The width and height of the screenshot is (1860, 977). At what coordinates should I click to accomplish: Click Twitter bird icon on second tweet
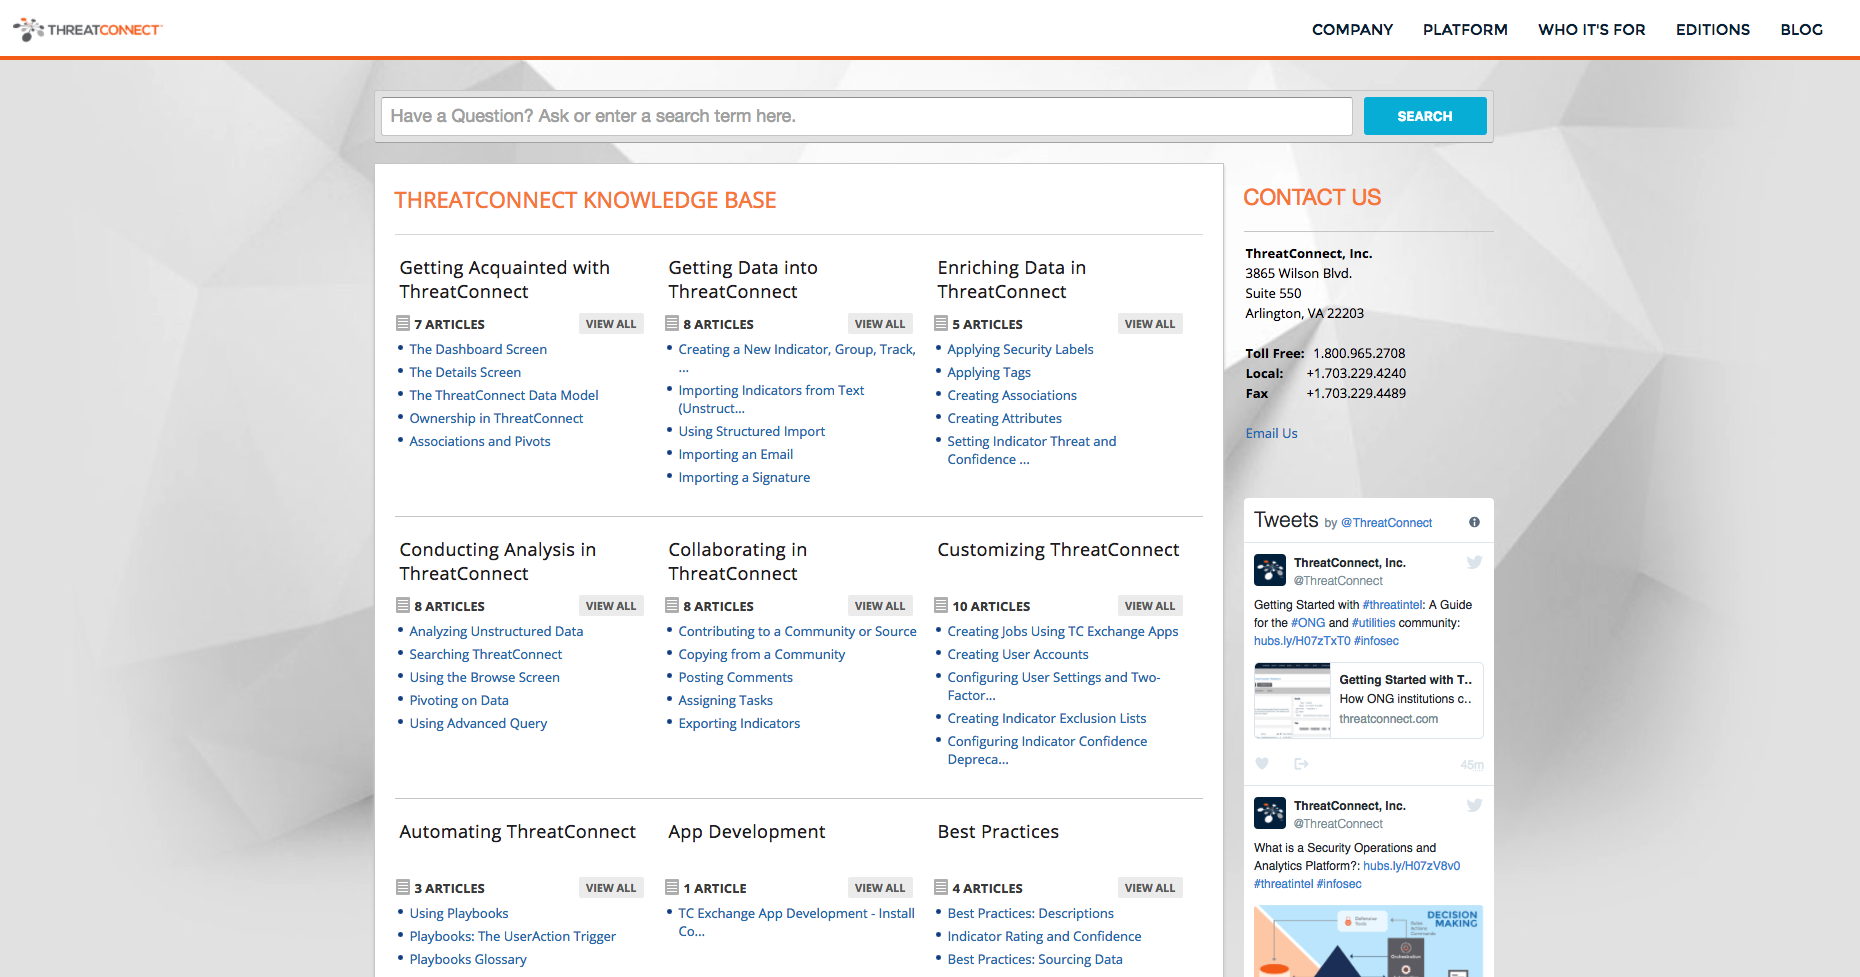click(x=1474, y=805)
